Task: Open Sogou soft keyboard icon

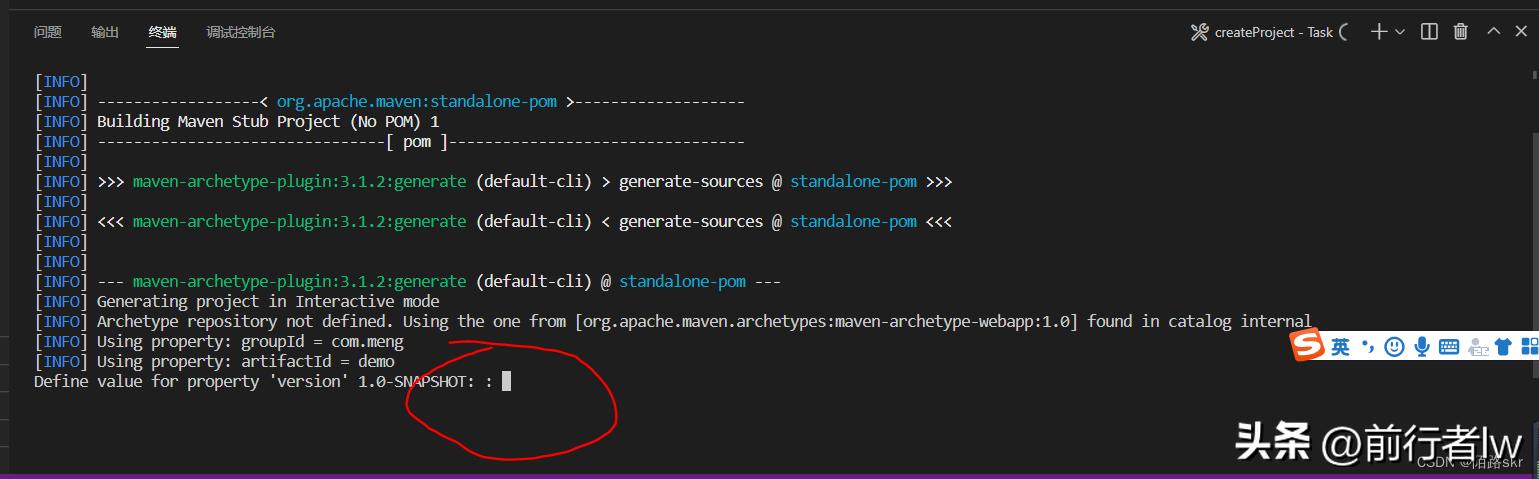Action: 1448,347
